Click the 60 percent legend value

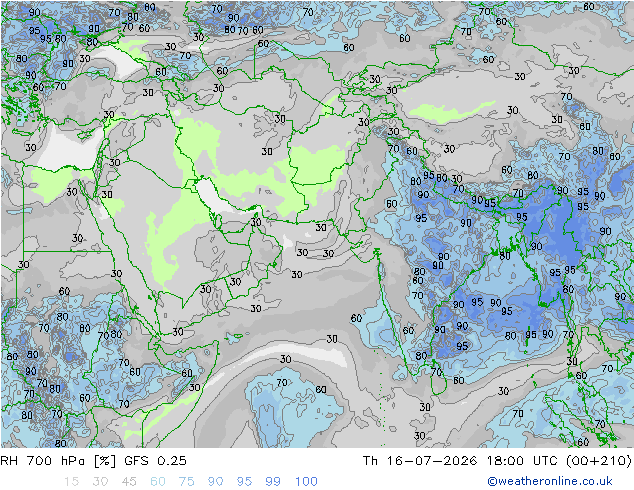(158, 482)
